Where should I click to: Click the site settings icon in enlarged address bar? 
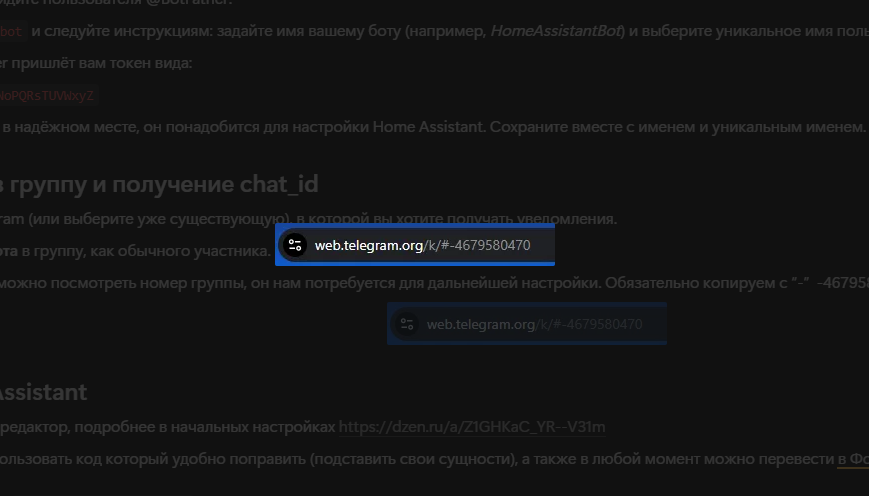[x=295, y=245]
